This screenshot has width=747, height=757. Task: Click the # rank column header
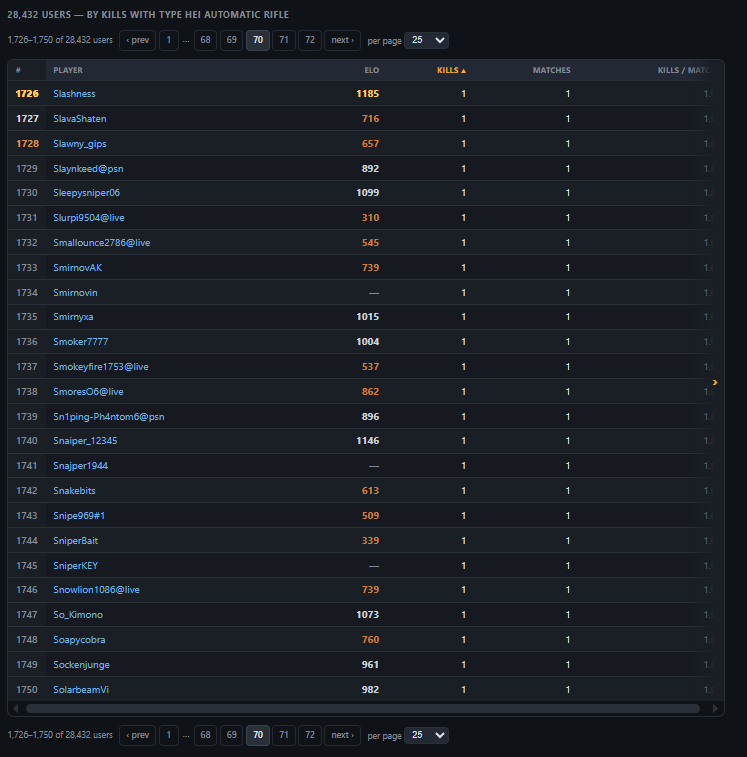click(18, 70)
